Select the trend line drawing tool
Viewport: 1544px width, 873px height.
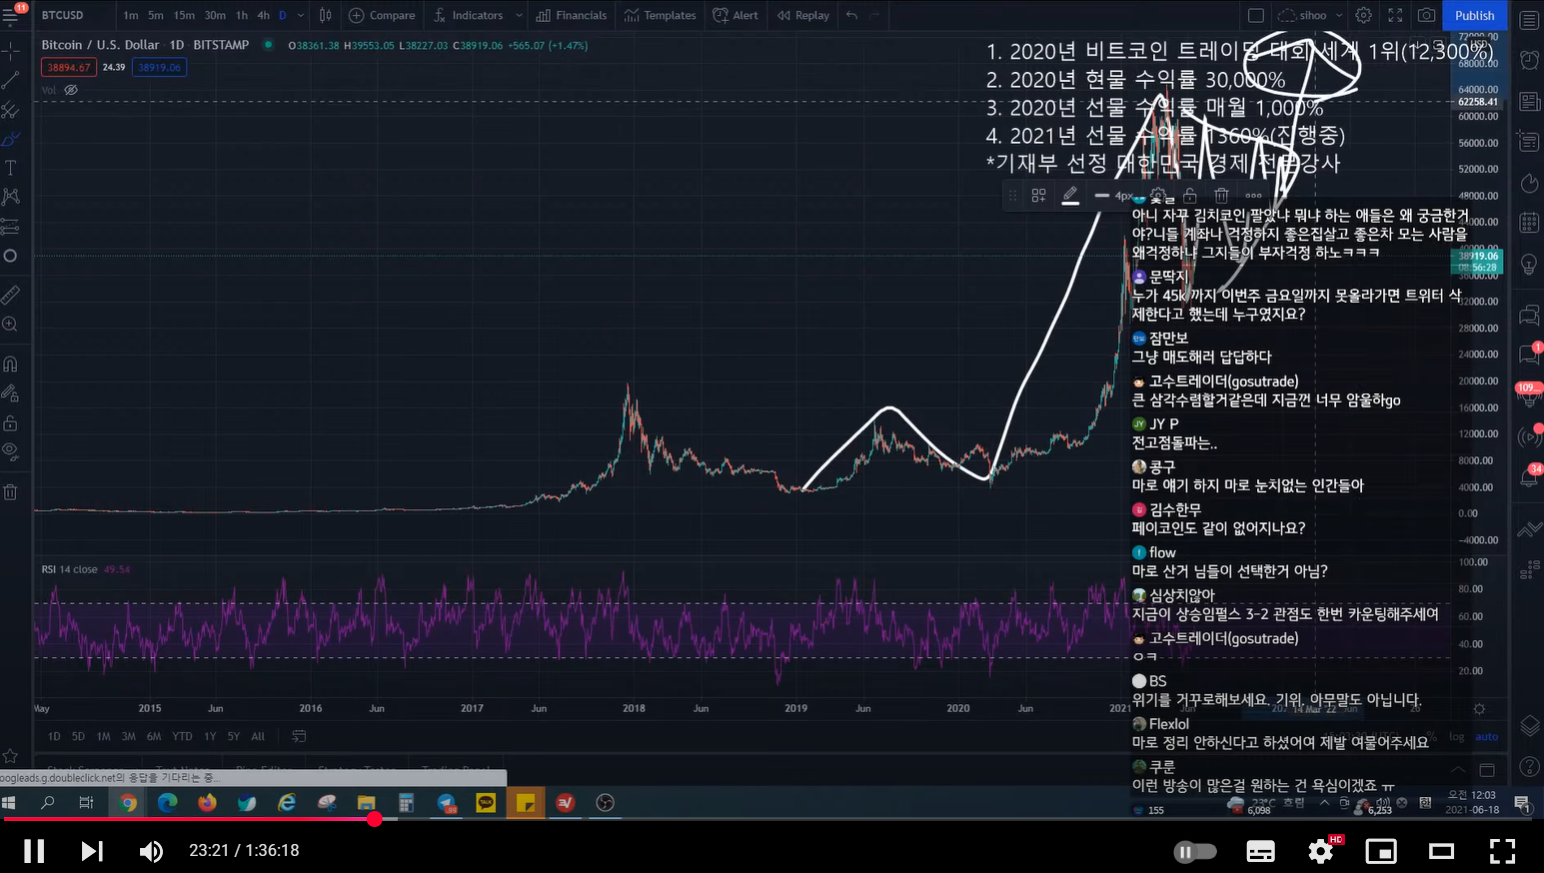click(x=11, y=79)
